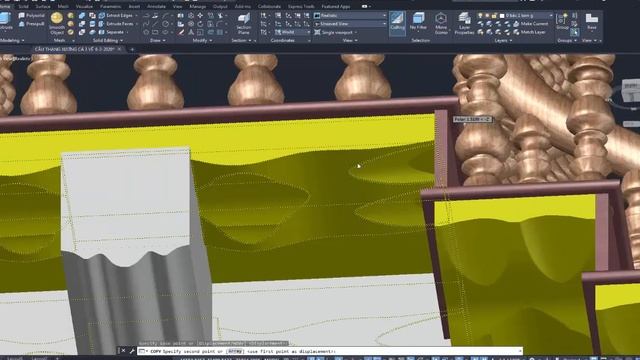Activate the Presspull tool
640x360 pixels.
pos(32,24)
